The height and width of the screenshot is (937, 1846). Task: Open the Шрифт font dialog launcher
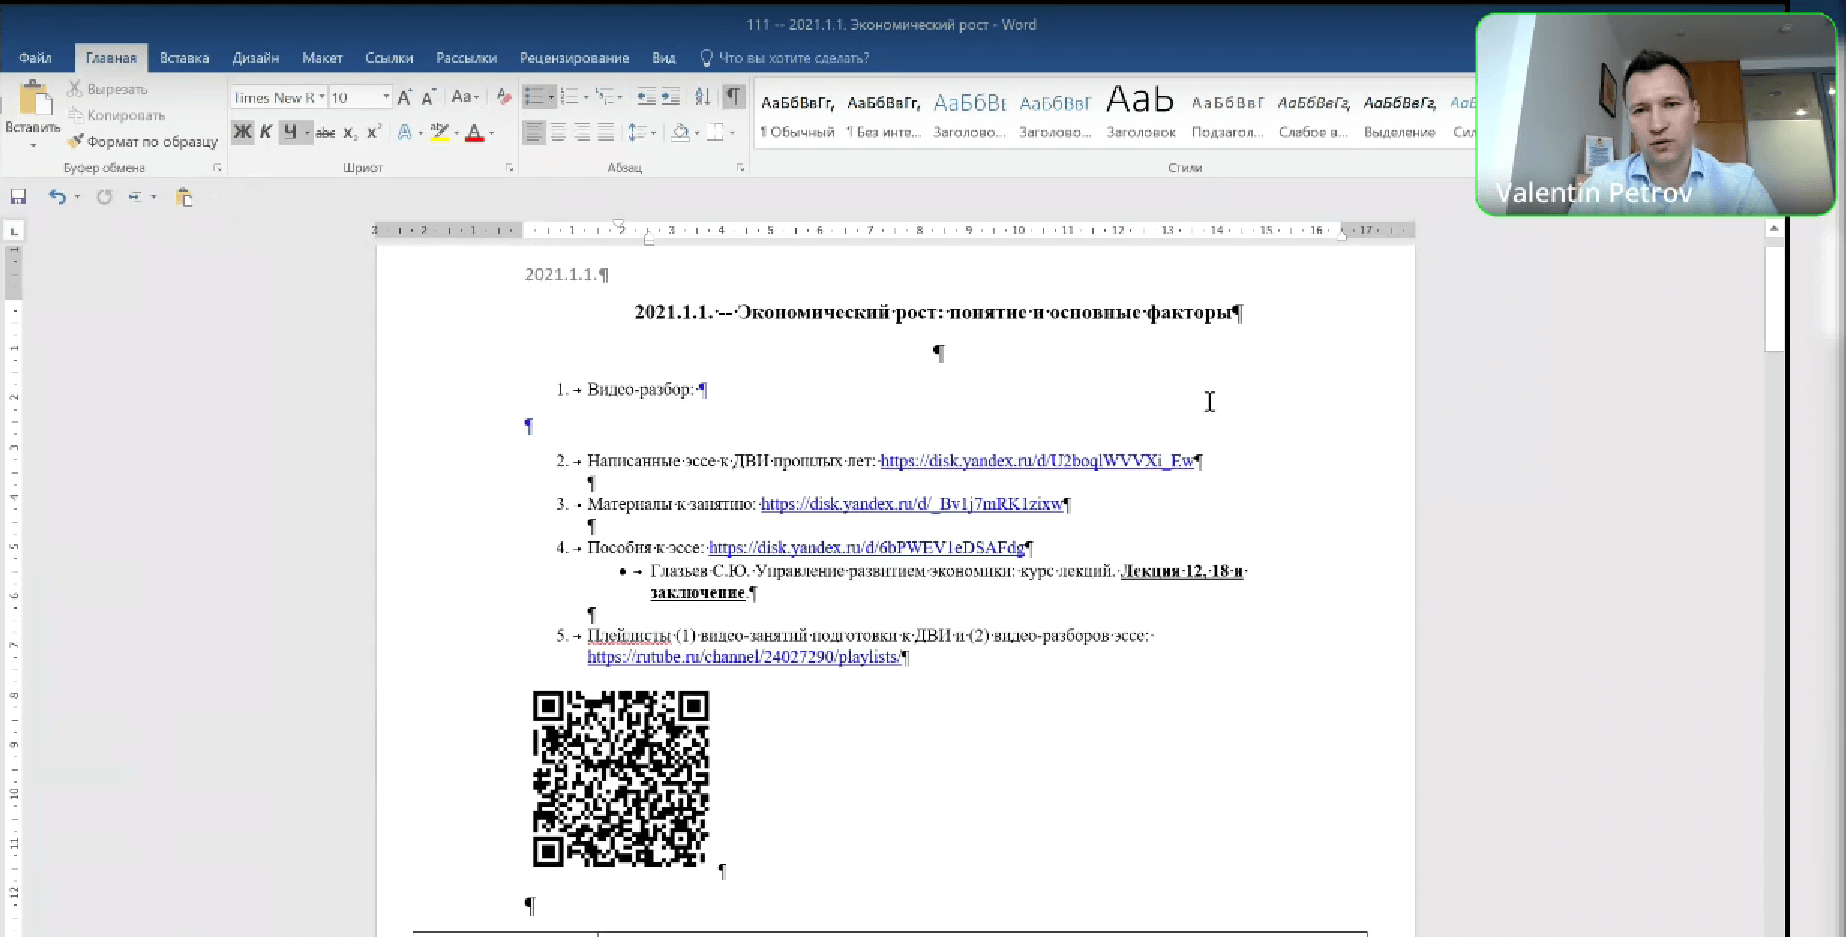point(510,168)
